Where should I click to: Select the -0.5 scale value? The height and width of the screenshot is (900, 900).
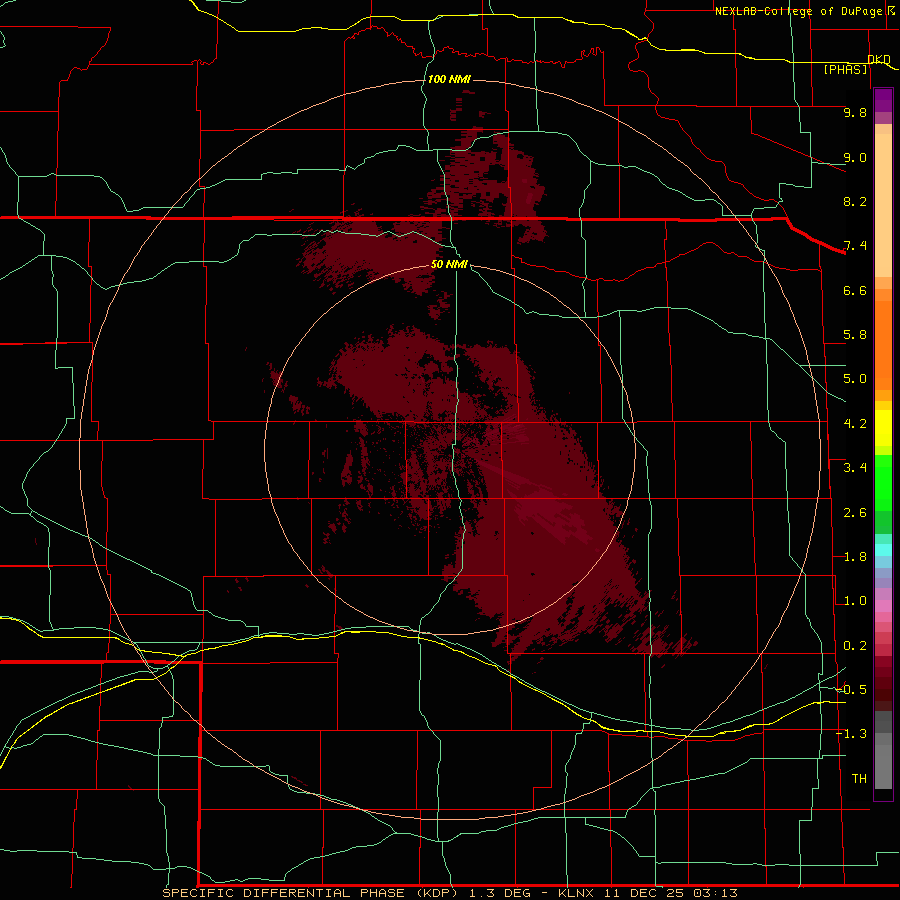pyautogui.click(x=851, y=690)
